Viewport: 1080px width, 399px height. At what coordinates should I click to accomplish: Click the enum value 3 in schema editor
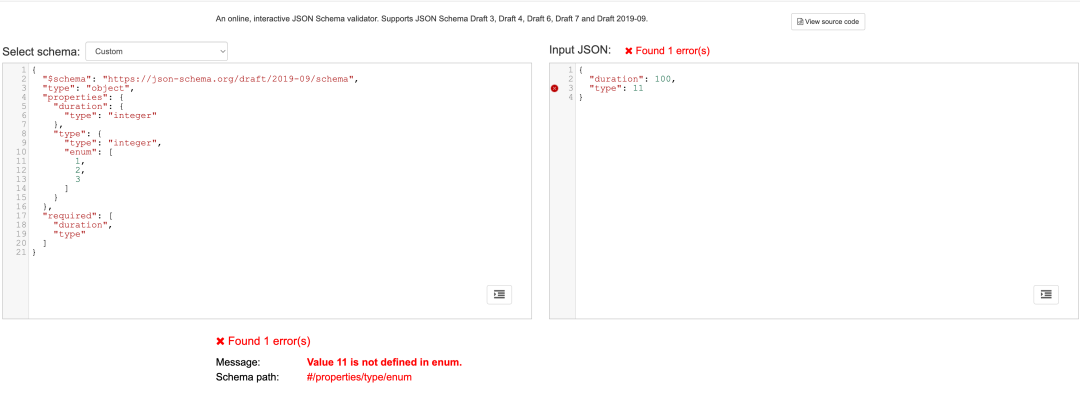point(78,179)
